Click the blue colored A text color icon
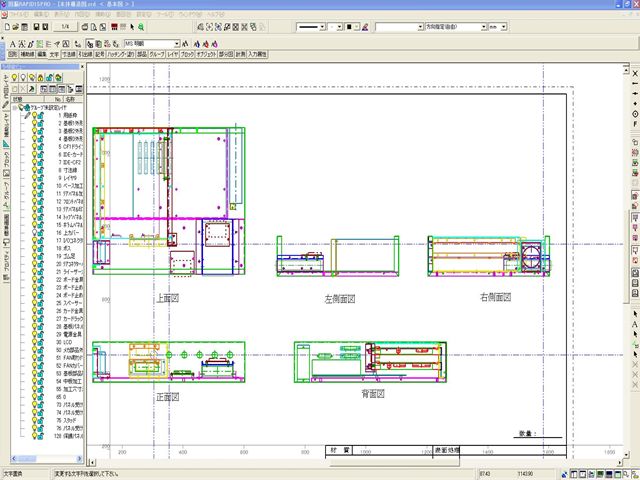The width and height of the screenshot is (640, 480). pos(197,44)
